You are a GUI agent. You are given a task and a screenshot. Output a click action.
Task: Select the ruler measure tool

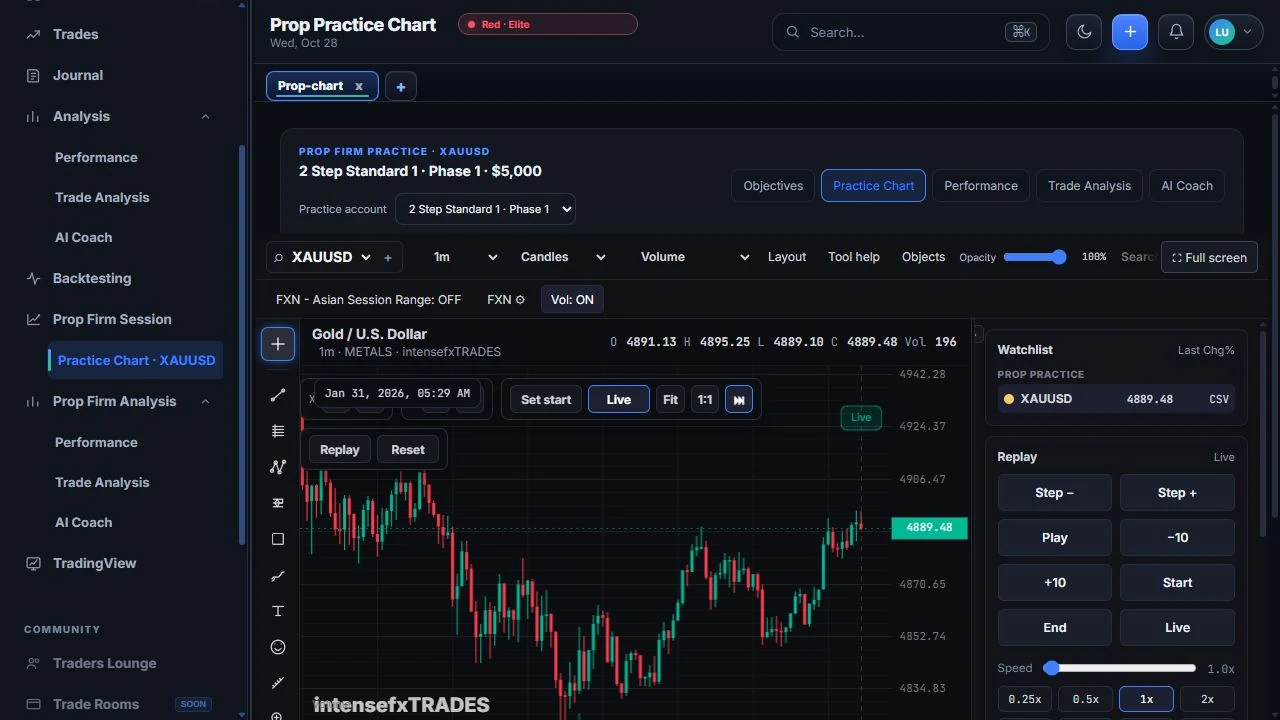point(278,683)
